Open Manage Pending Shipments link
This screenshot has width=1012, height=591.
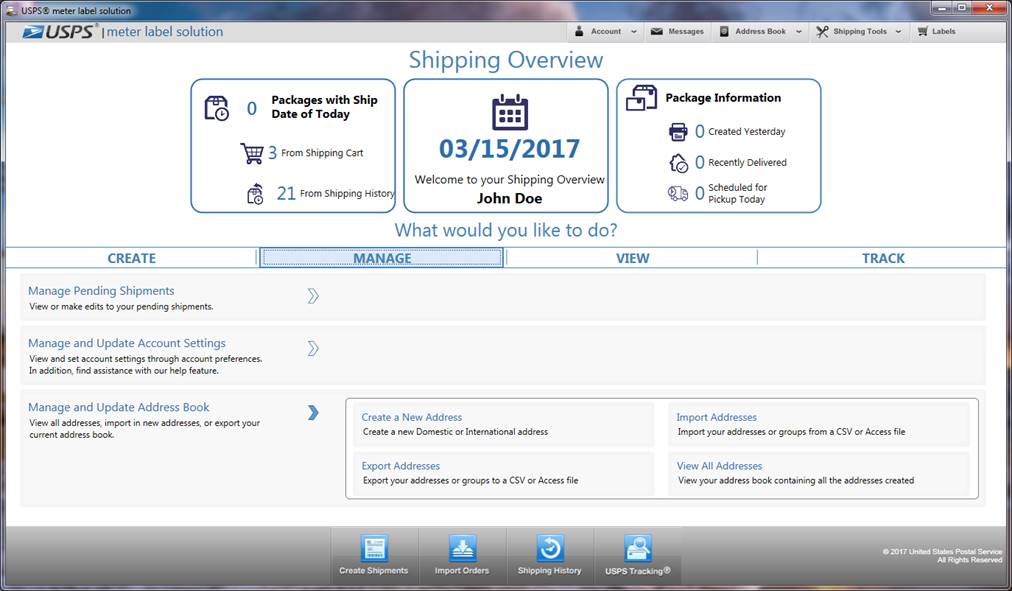coord(101,291)
